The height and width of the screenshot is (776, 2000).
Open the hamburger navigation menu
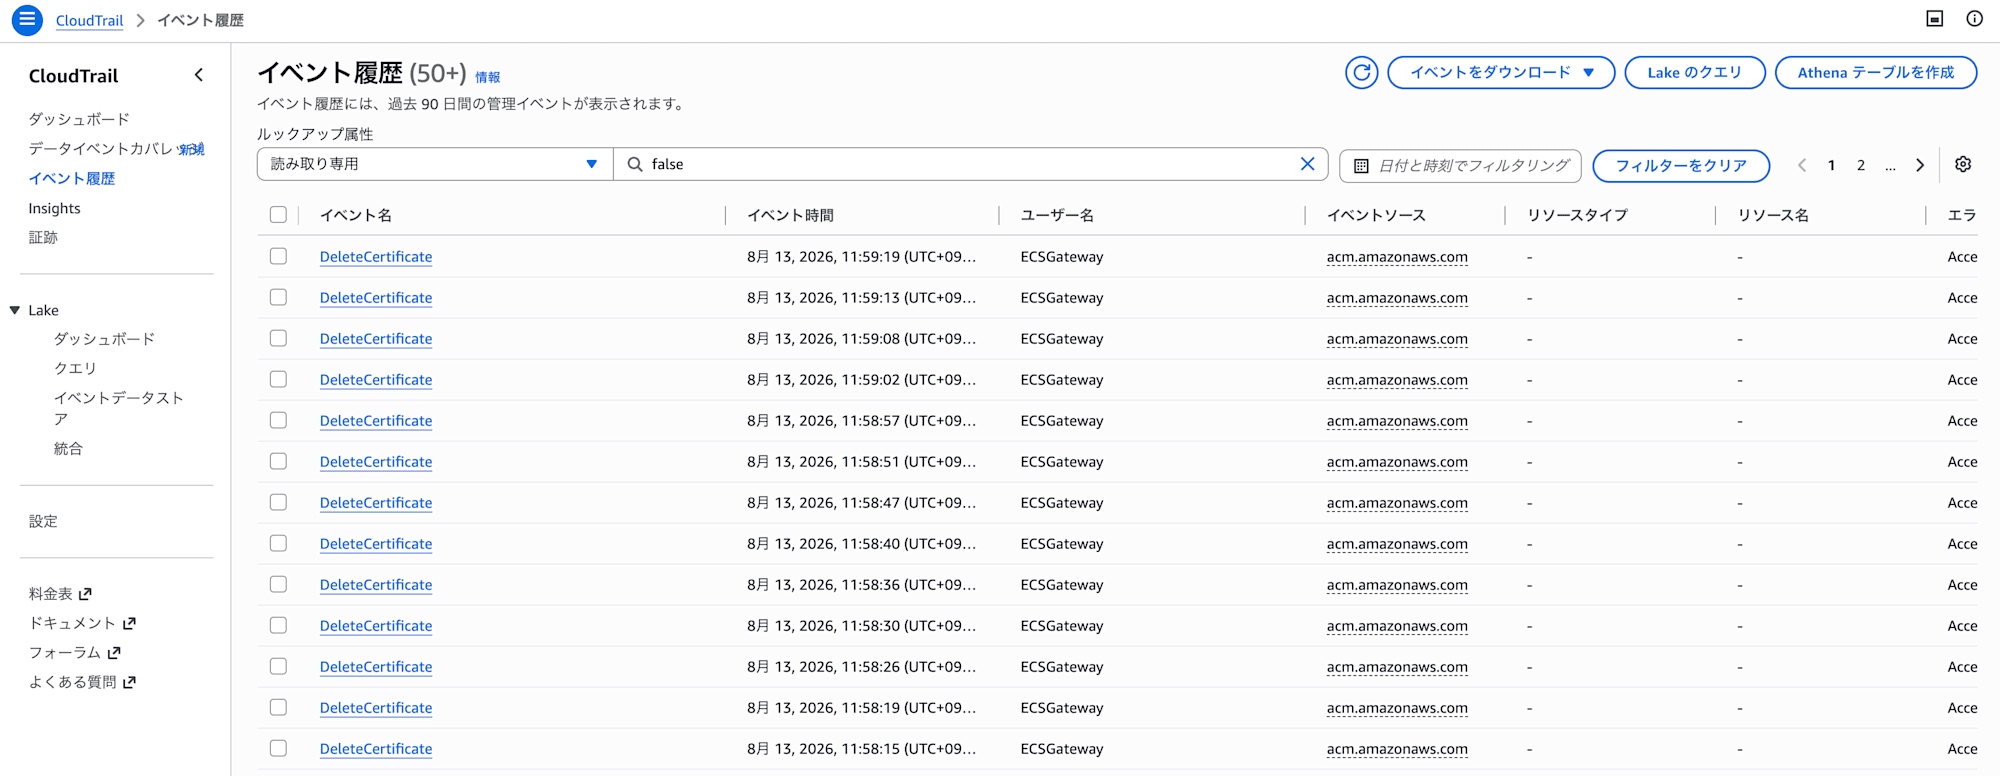(x=27, y=19)
